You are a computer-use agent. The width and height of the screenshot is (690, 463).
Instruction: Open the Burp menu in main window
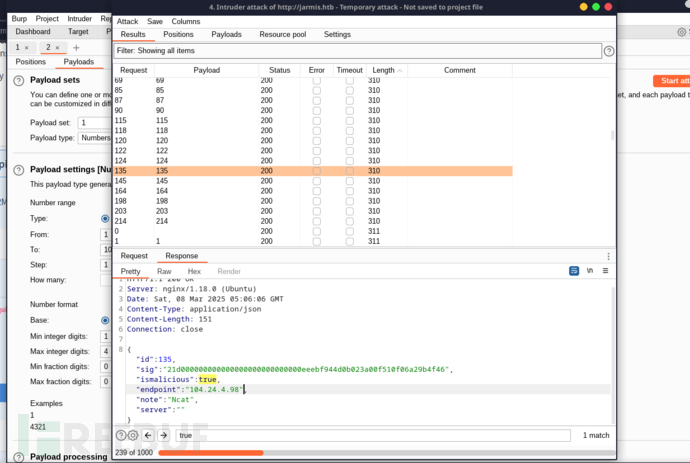[x=19, y=18]
